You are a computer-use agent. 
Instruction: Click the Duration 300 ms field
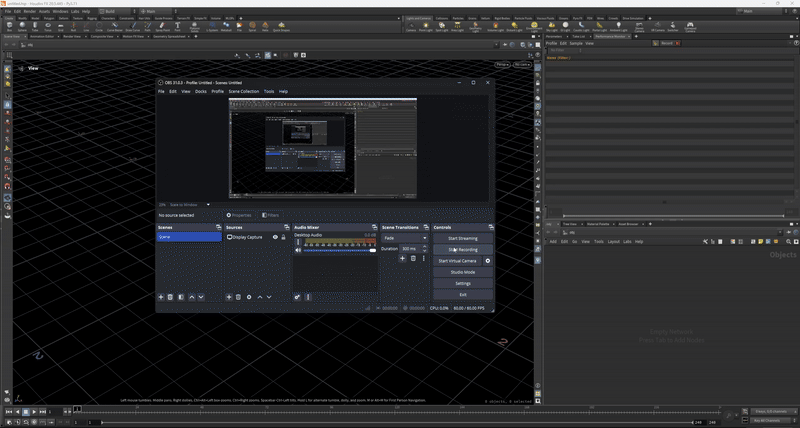coord(411,248)
